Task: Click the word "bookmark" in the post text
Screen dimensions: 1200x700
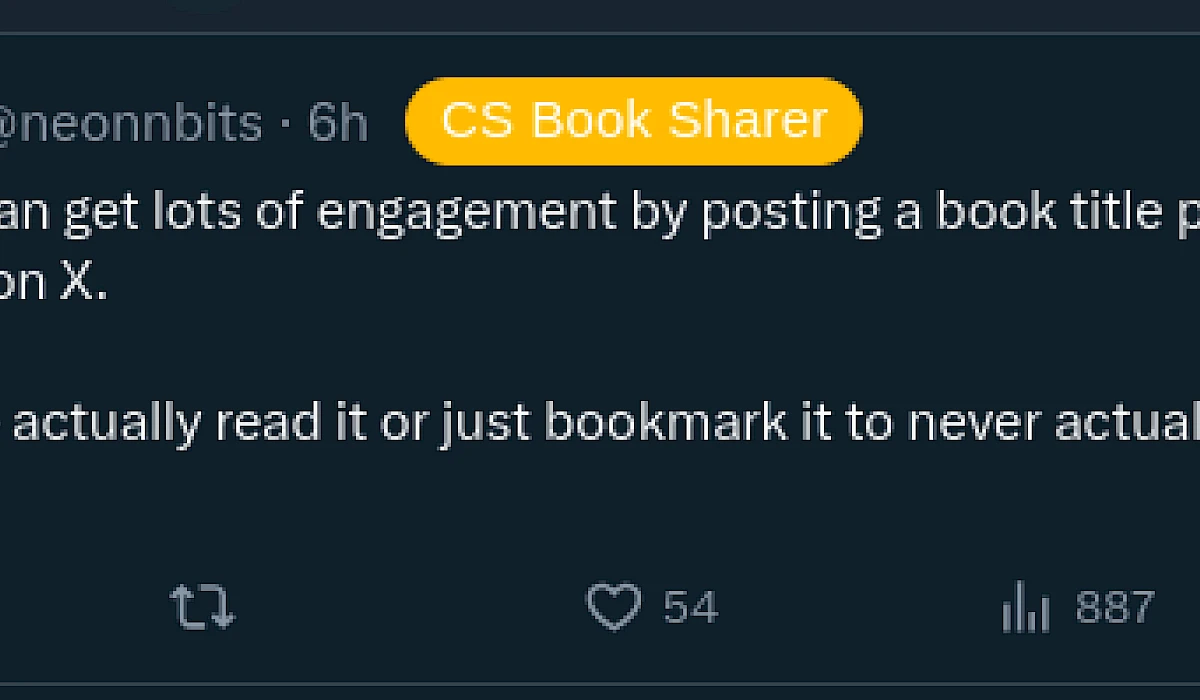Action: pos(666,423)
